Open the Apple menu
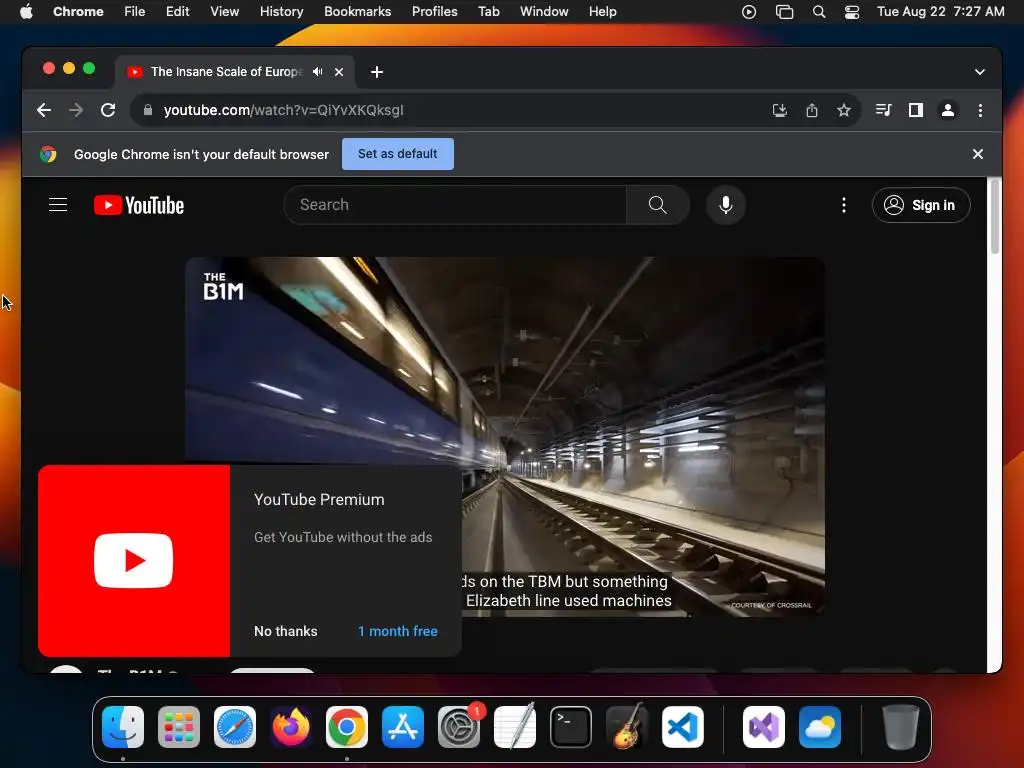 [x=26, y=12]
